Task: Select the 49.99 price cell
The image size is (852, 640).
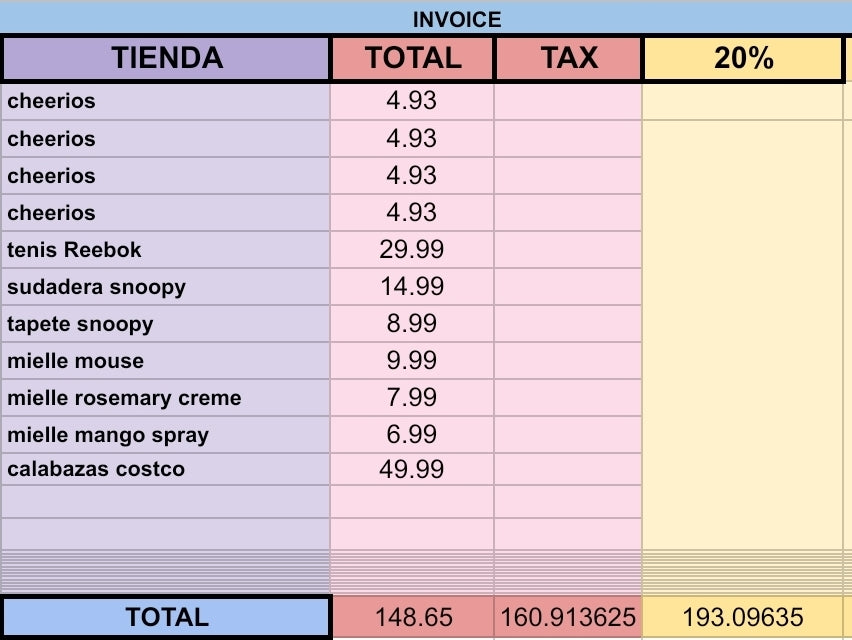Action: pyautogui.click(x=412, y=469)
